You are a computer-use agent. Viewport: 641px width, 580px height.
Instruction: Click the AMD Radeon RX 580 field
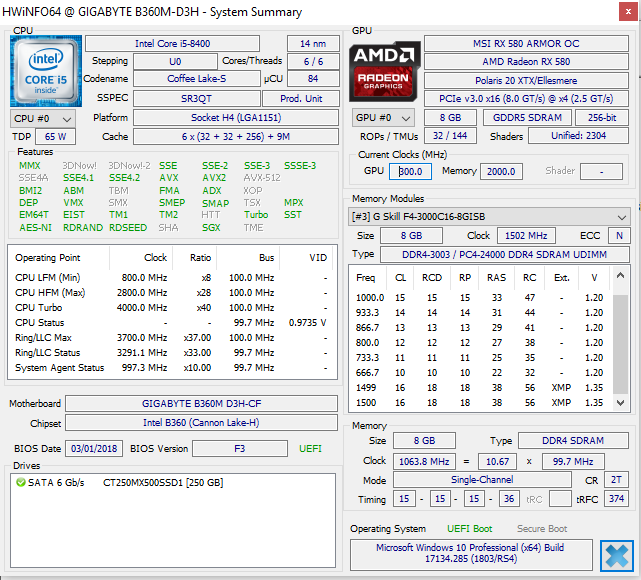[x=526, y=62]
